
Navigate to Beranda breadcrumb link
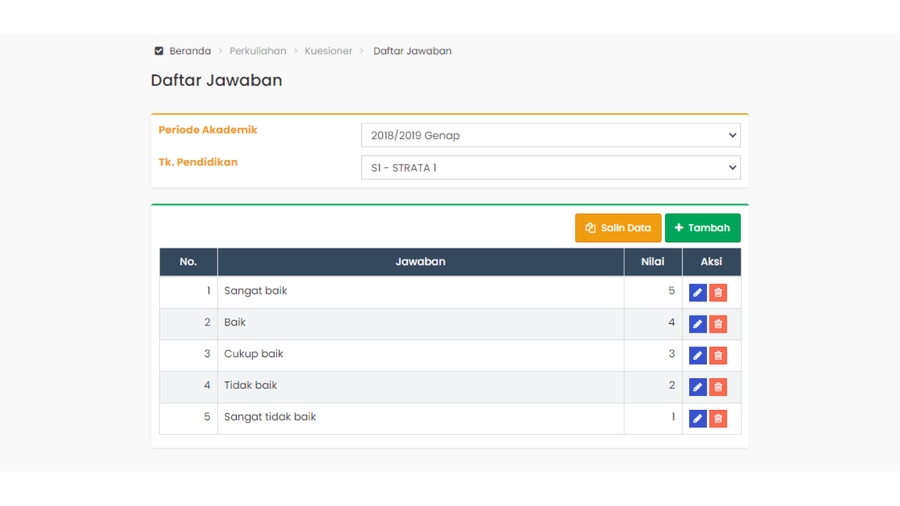(x=190, y=51)
